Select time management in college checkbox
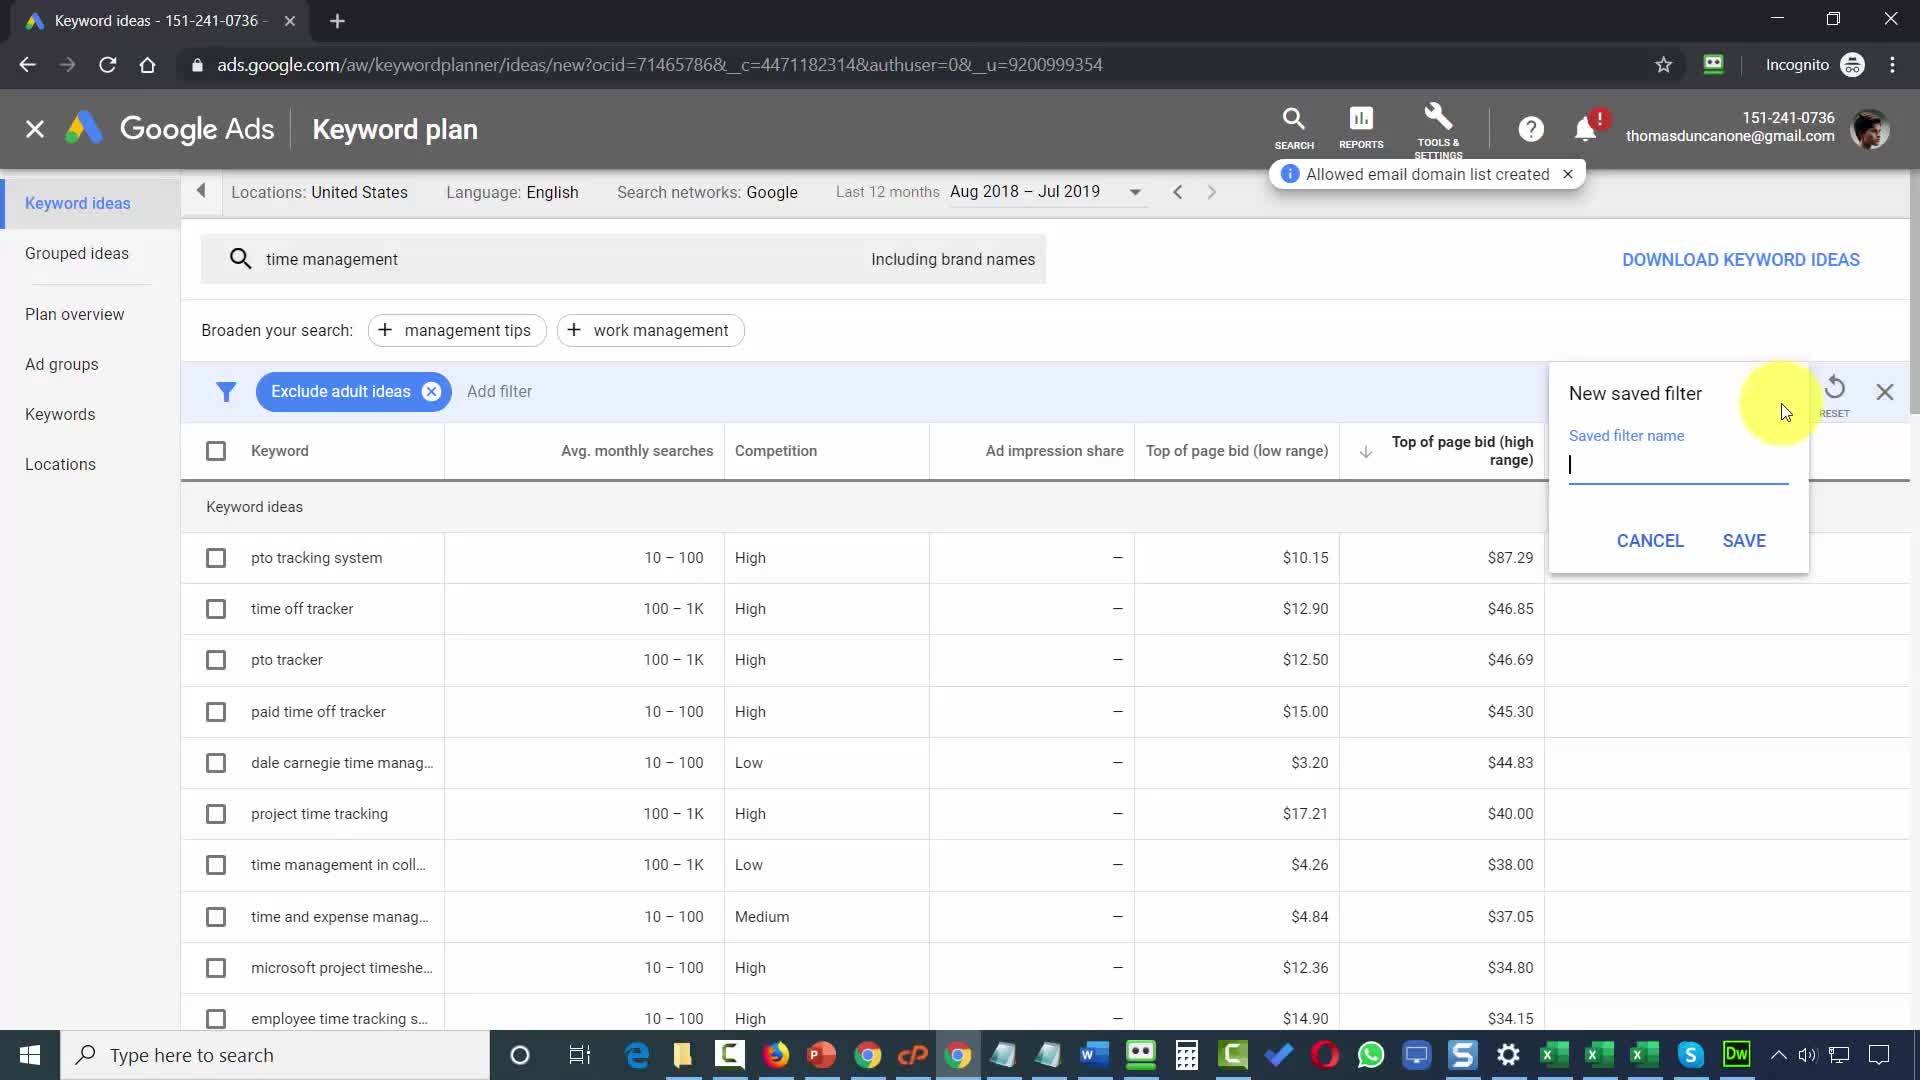The height and width of the screenshot is (1080, 1920). [216, 865]
